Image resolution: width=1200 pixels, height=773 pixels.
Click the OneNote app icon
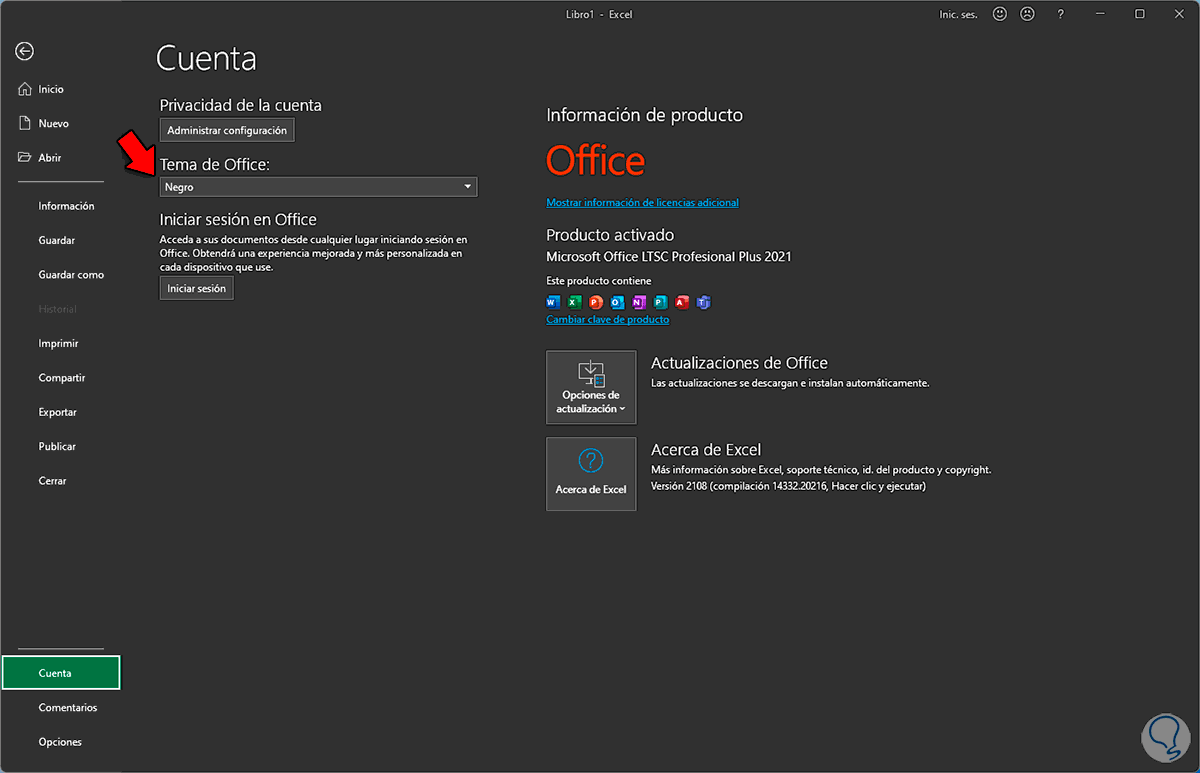tap(639, 302)
